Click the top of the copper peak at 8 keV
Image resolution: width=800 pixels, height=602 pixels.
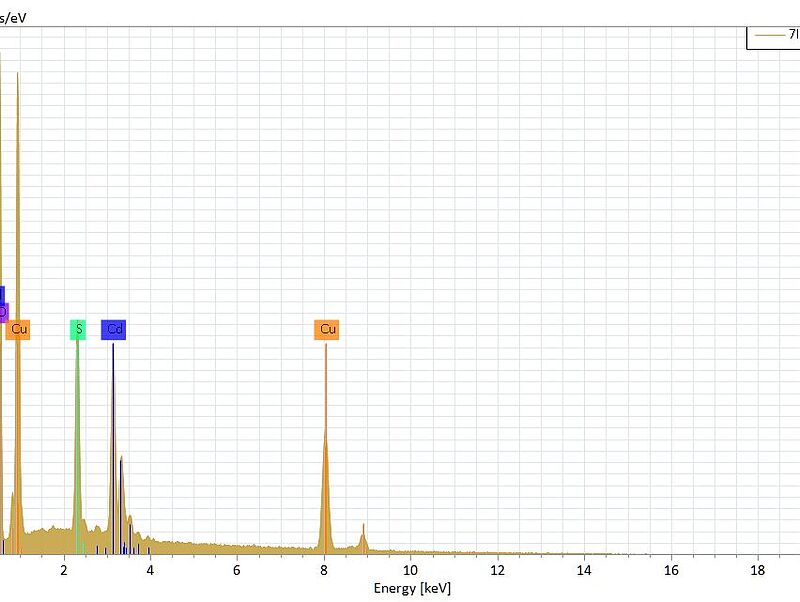(325, 432)
